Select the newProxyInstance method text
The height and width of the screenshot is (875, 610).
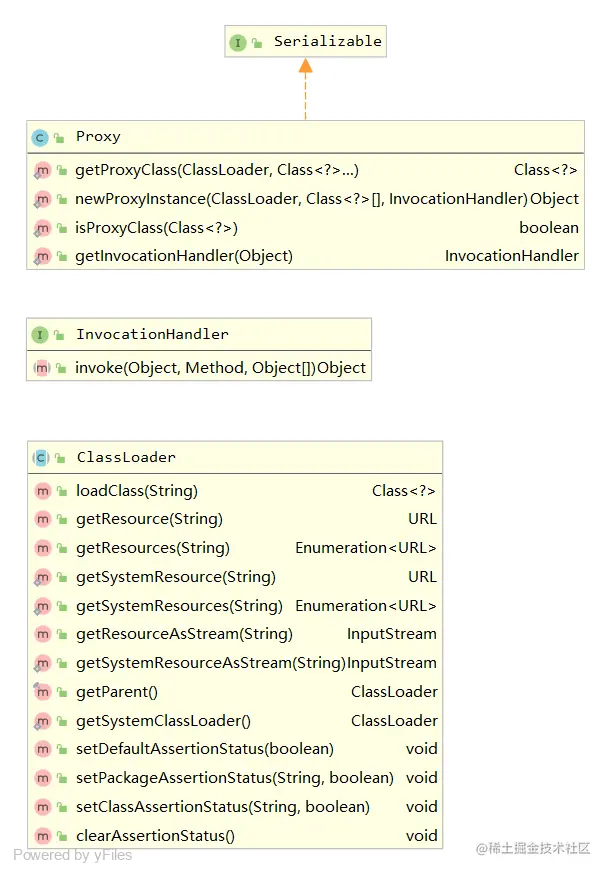[301, 199]
